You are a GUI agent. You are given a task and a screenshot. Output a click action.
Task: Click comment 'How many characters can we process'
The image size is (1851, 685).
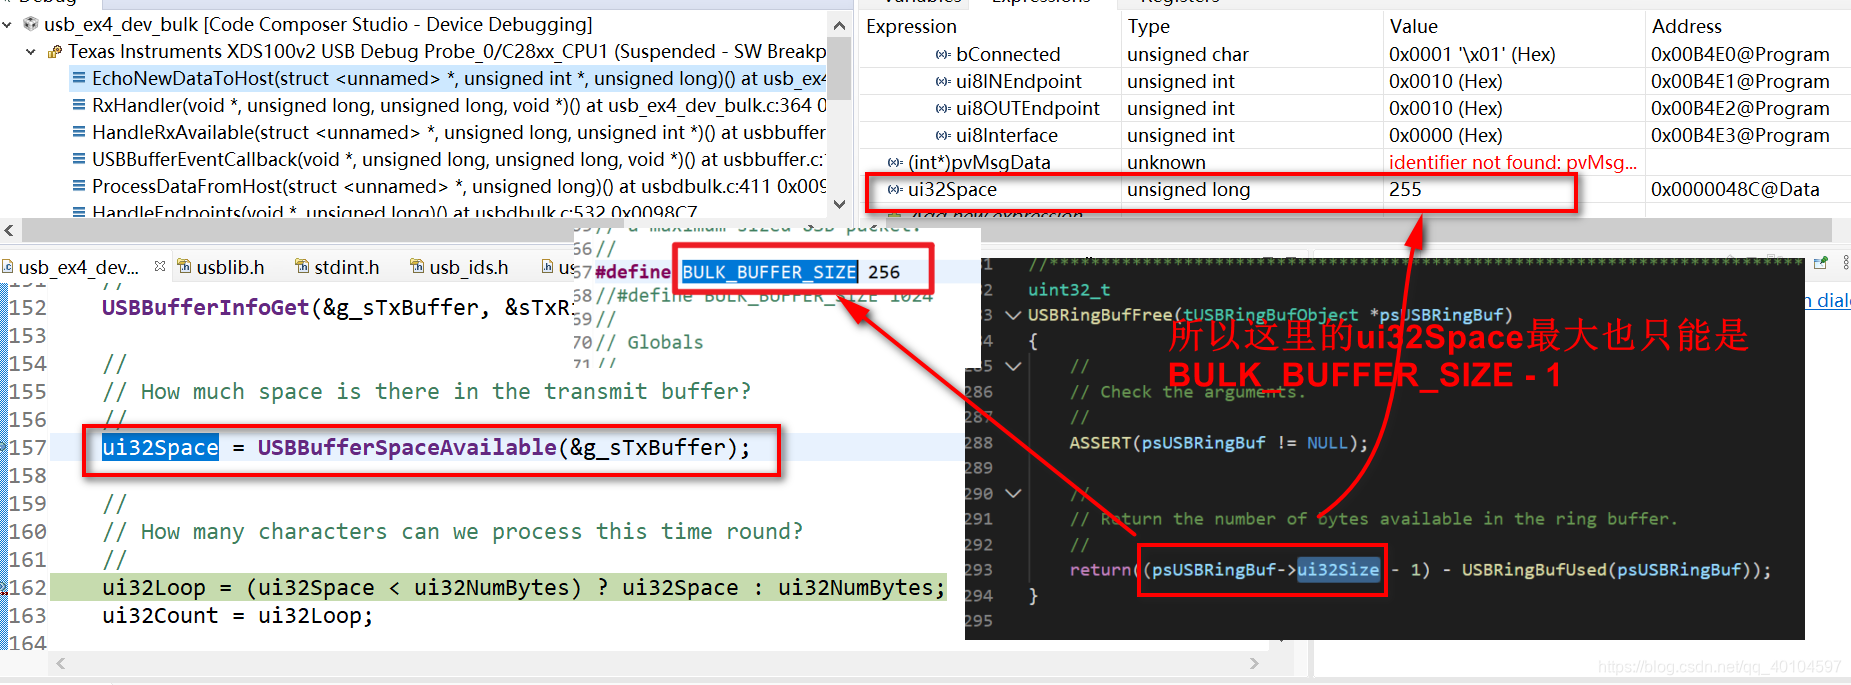(453, 531)
